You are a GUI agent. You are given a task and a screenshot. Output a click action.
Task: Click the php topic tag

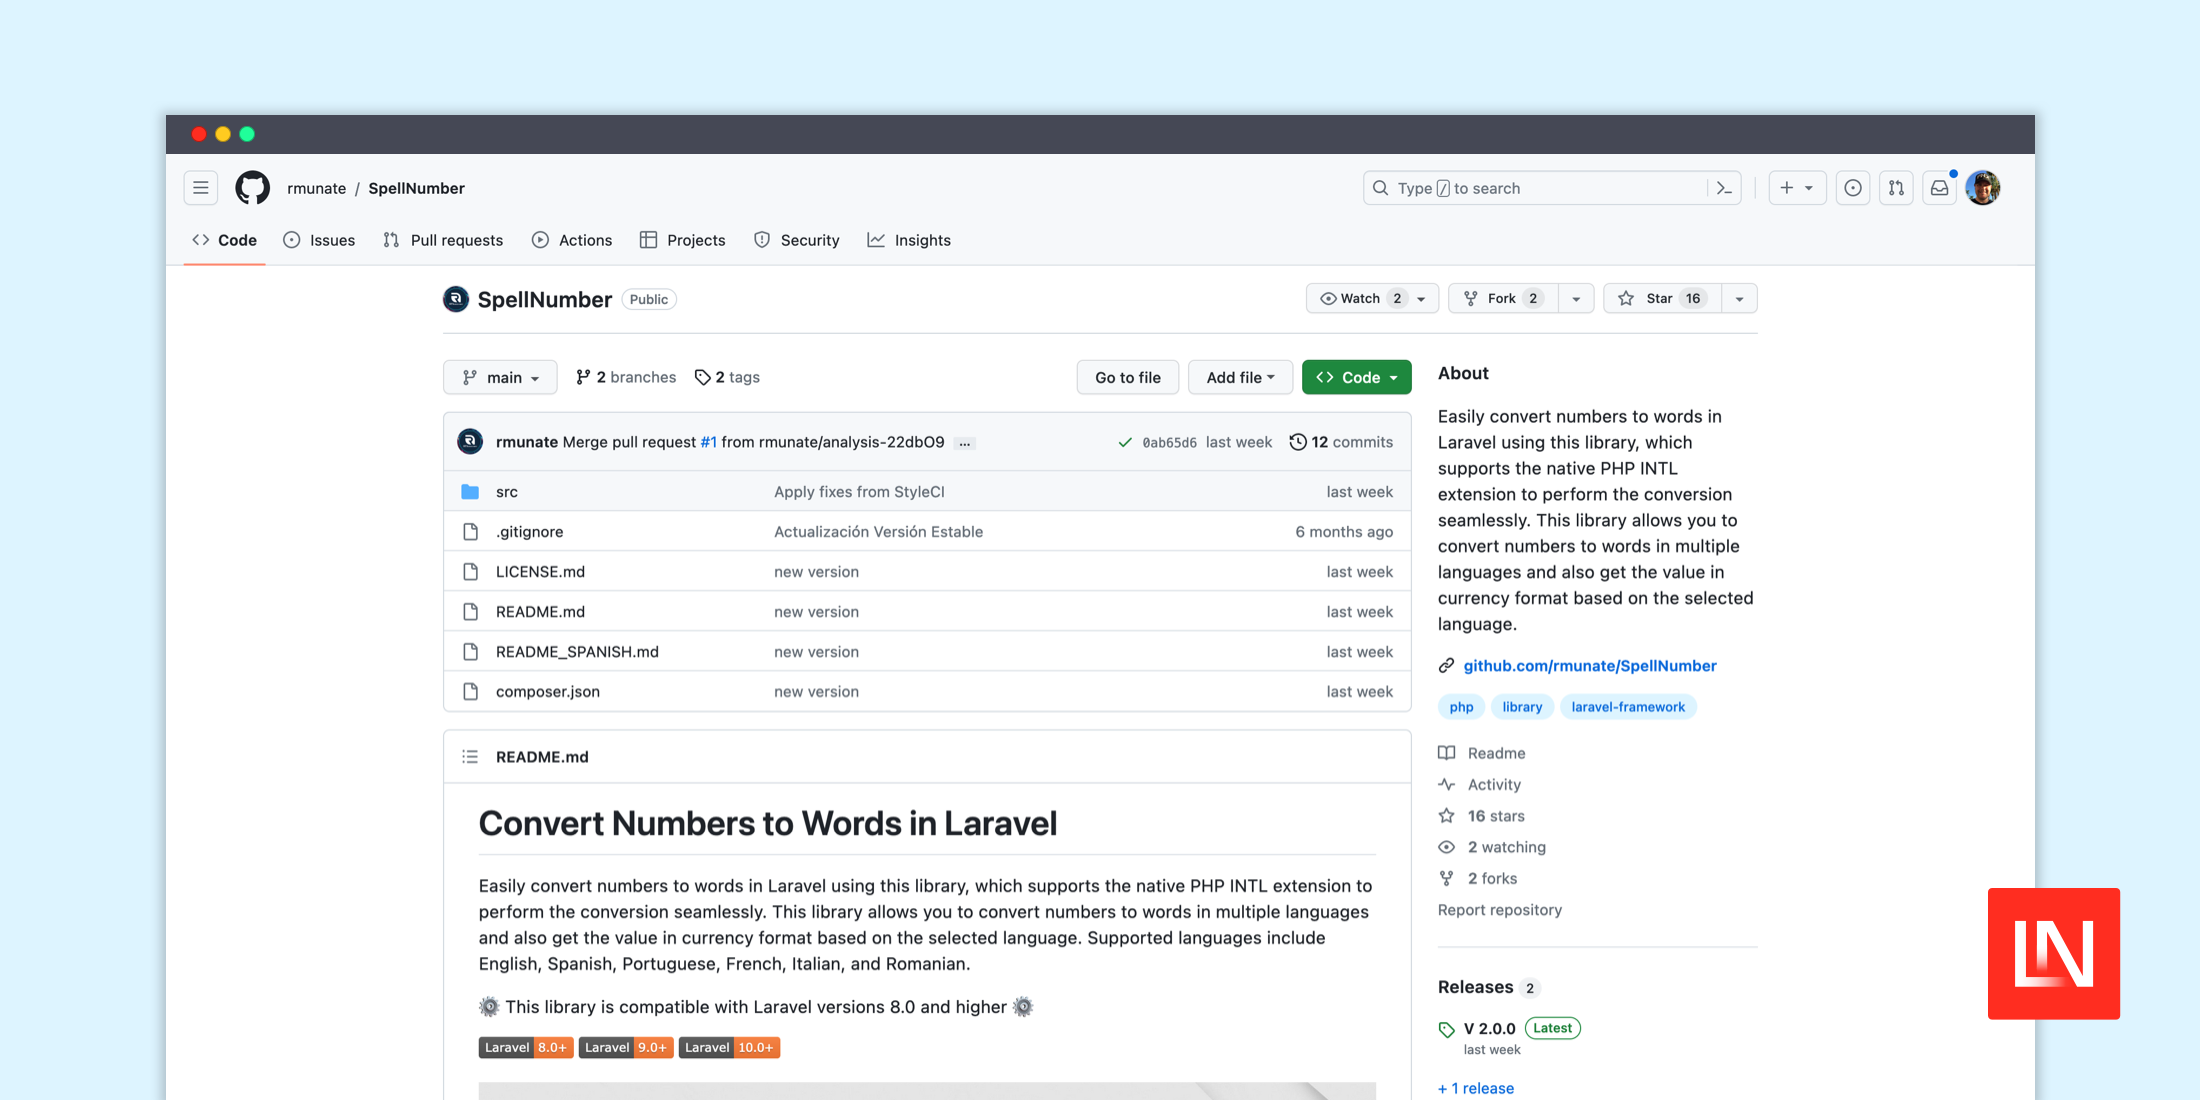click(1461, 707)
